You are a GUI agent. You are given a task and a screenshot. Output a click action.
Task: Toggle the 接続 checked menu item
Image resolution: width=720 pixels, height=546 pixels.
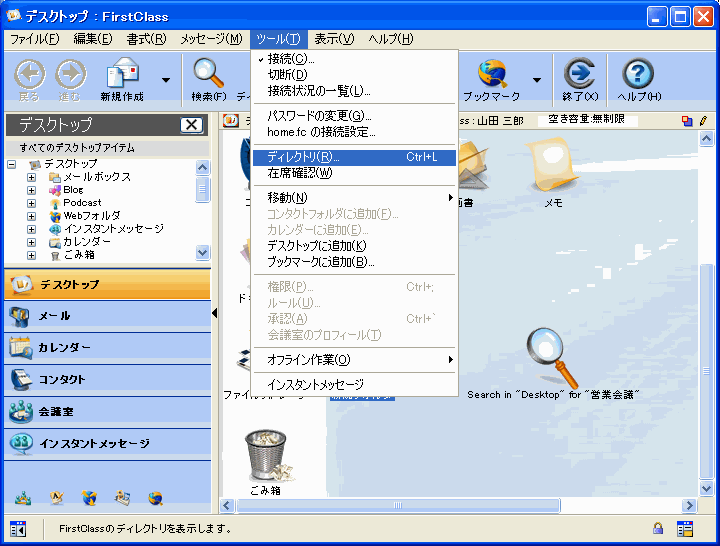tap(290, 60)
